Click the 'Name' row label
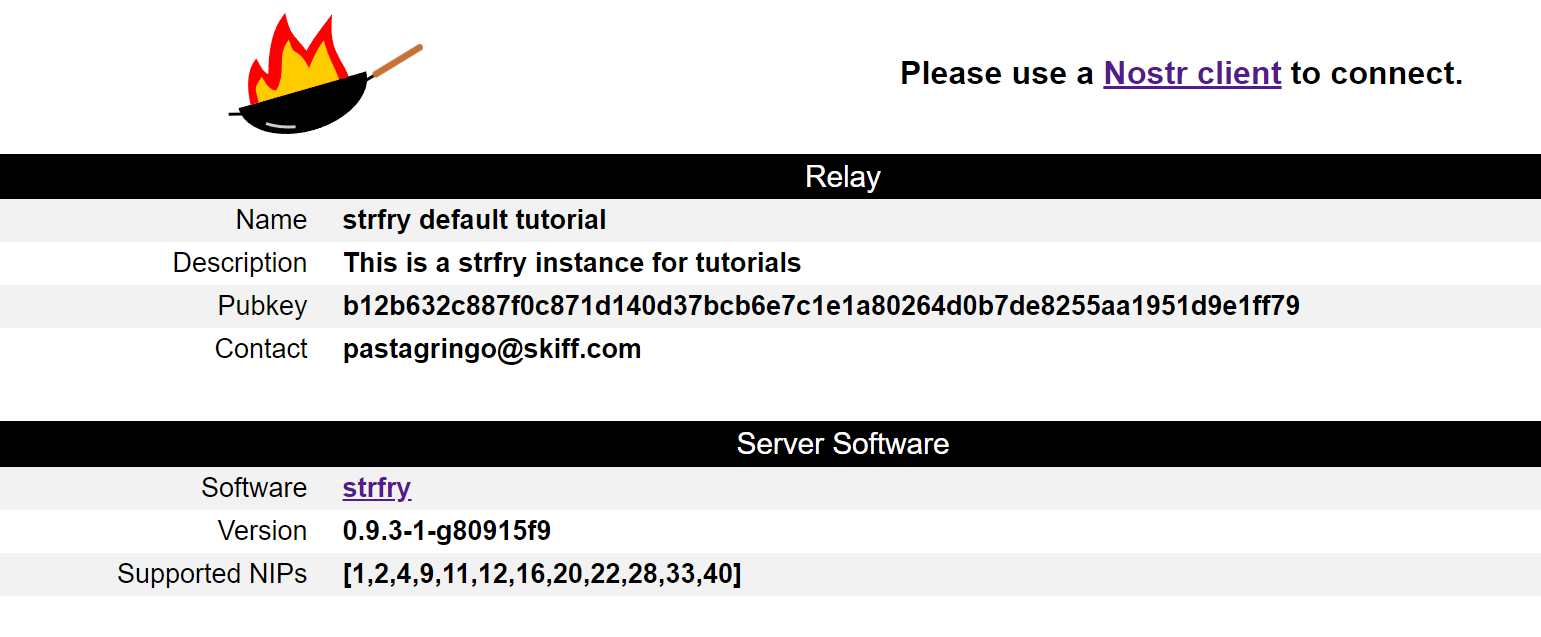The image size is (1541, 637). pos(271,220)
